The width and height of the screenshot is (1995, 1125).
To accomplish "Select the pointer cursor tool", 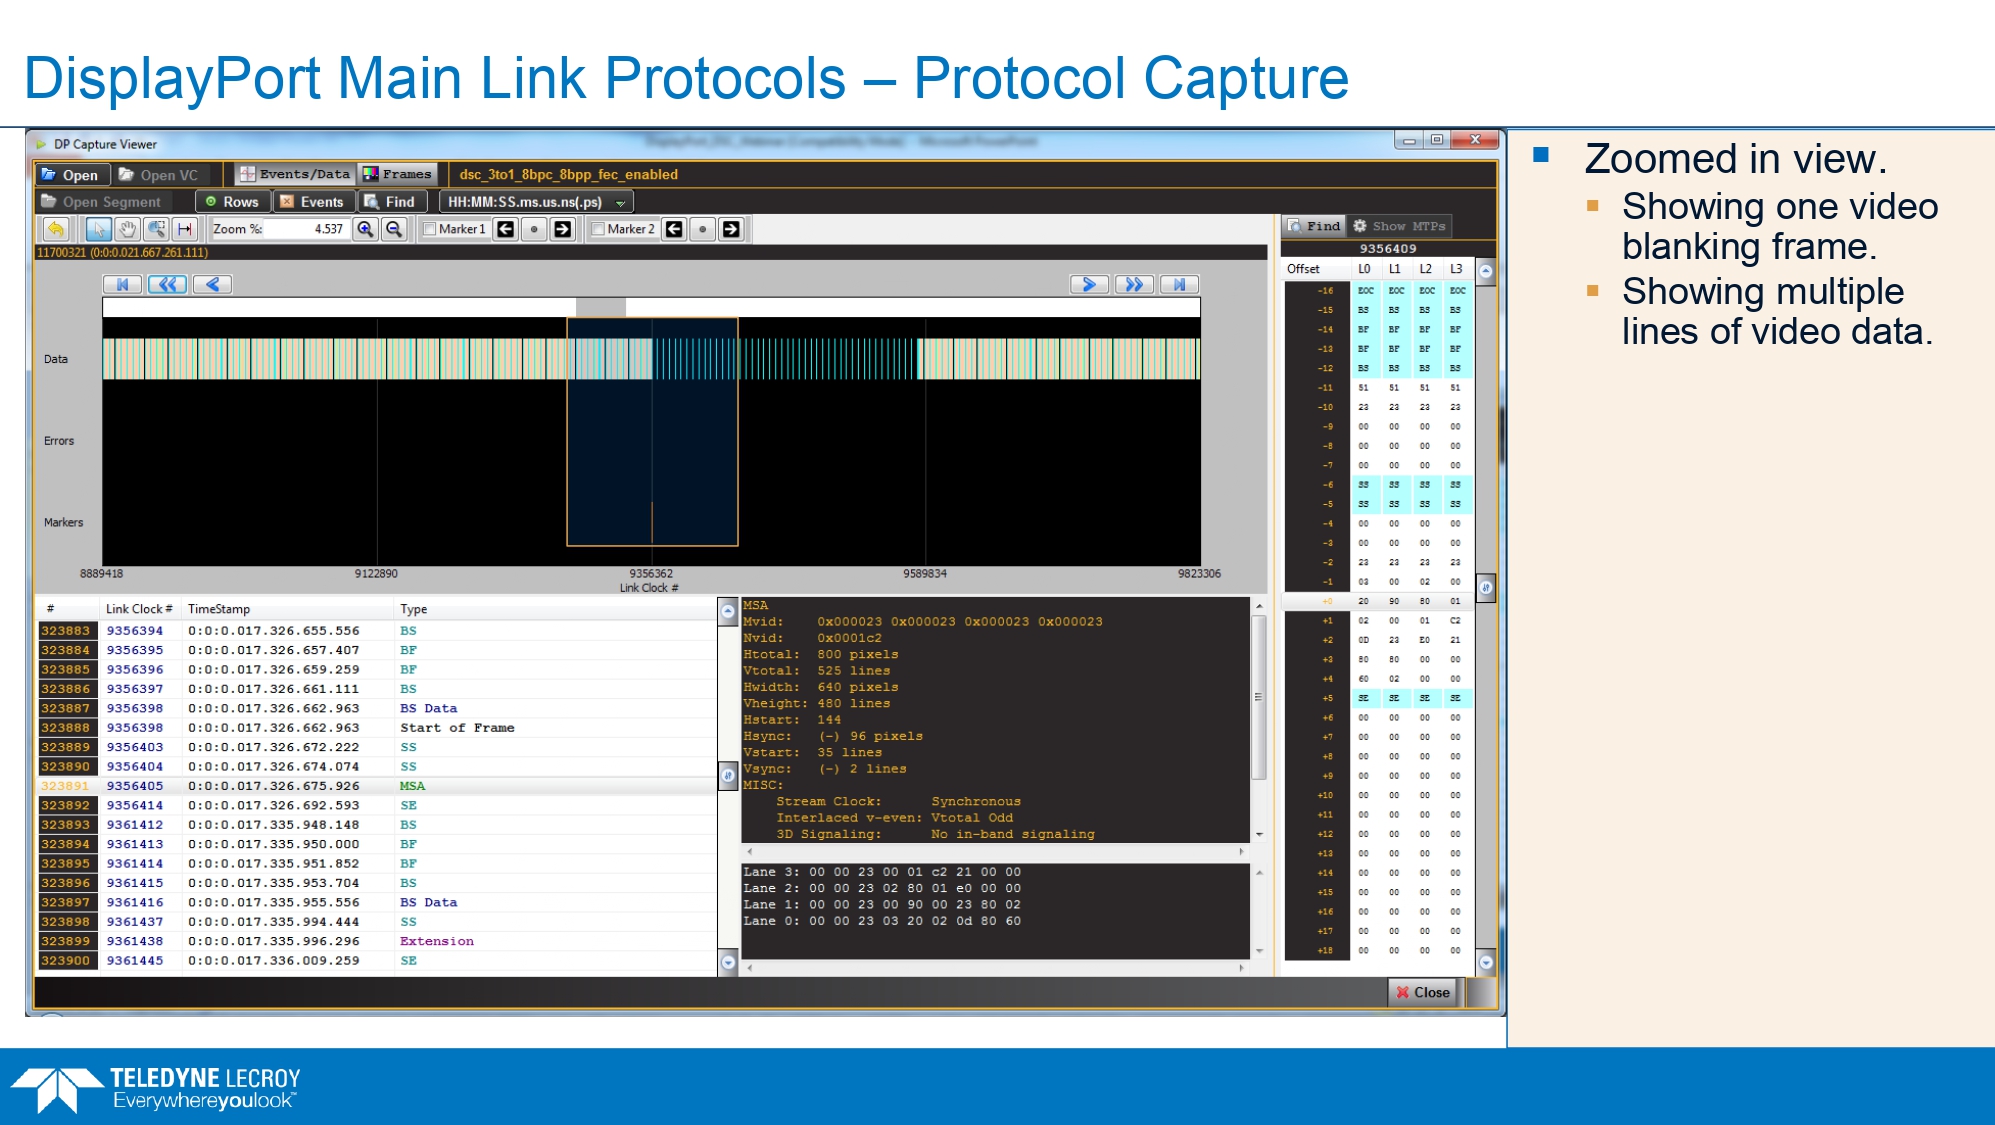I will coord(98,229).
